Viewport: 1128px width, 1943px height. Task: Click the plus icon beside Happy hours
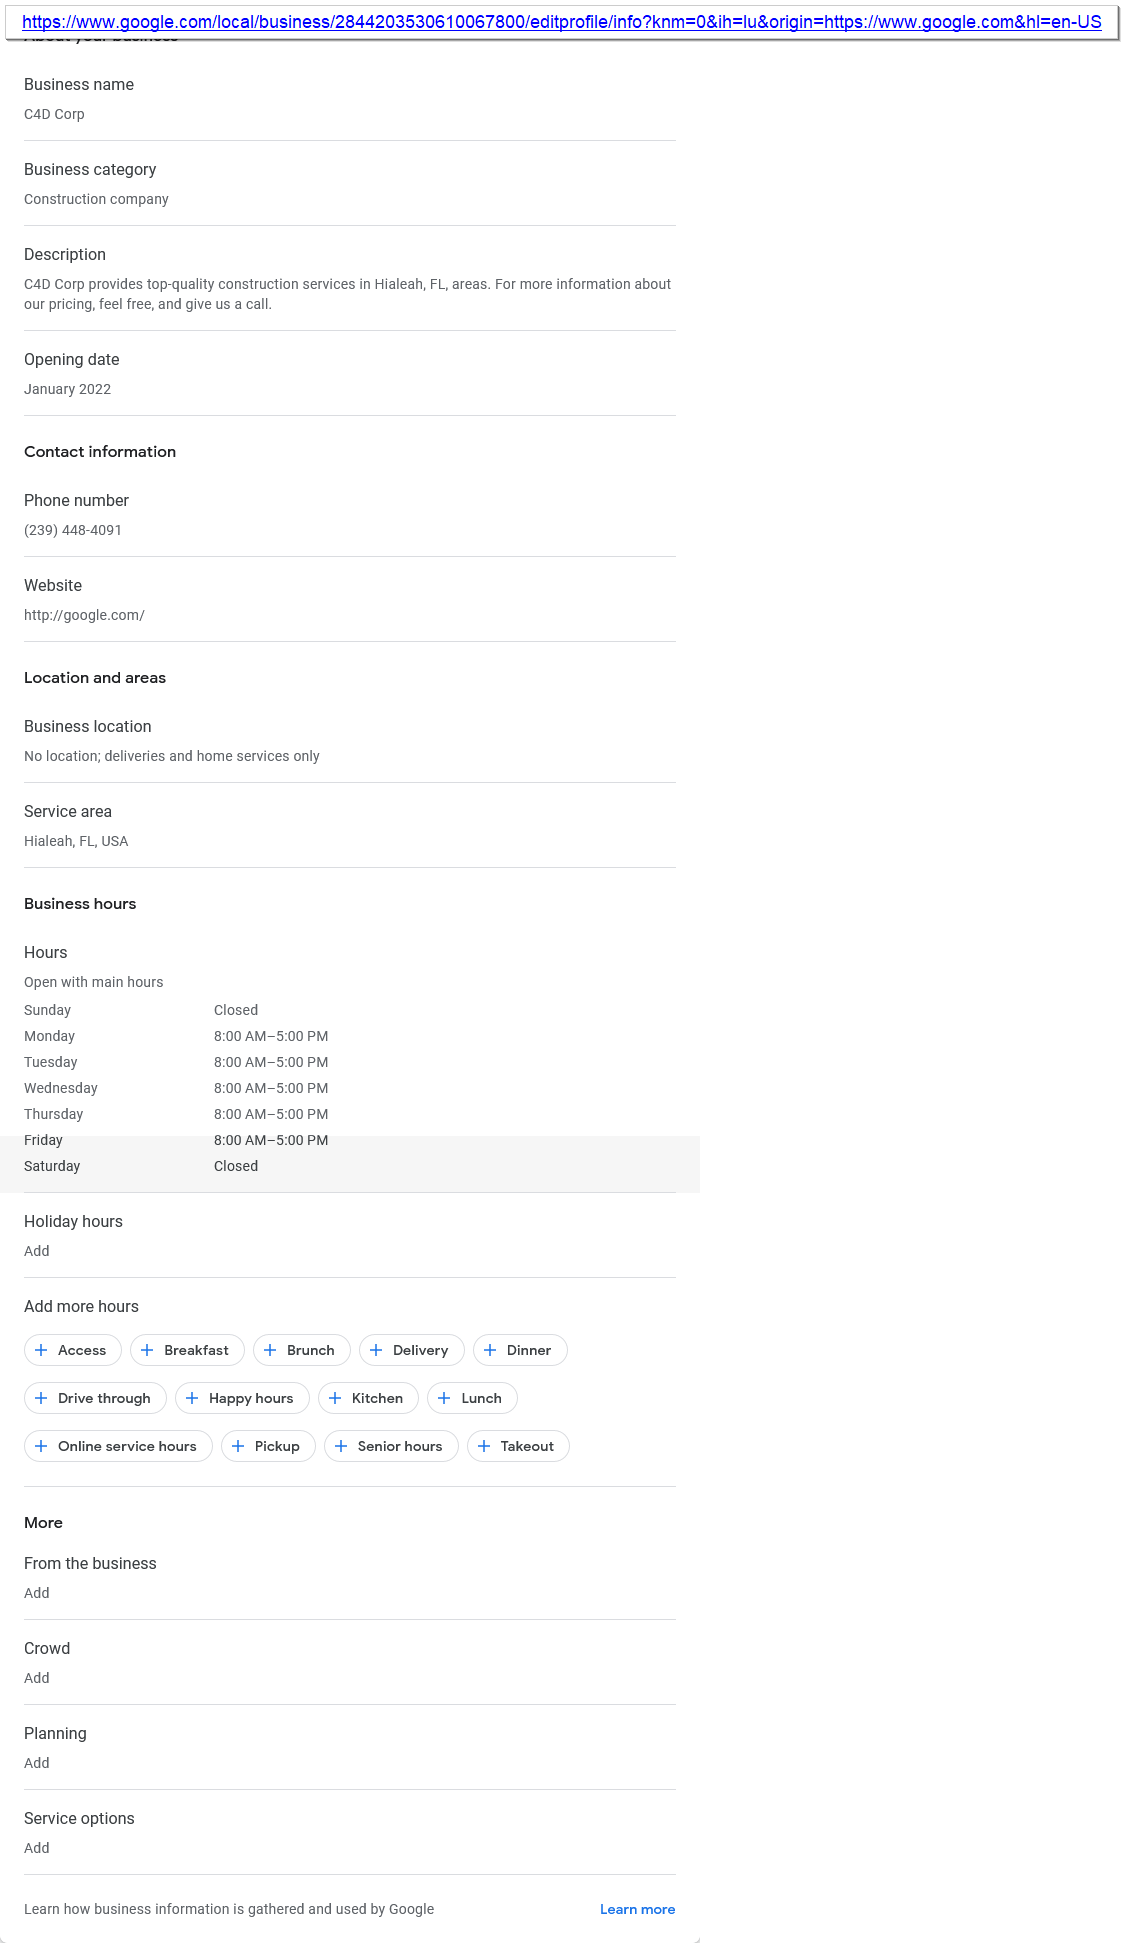(192, 1398)
